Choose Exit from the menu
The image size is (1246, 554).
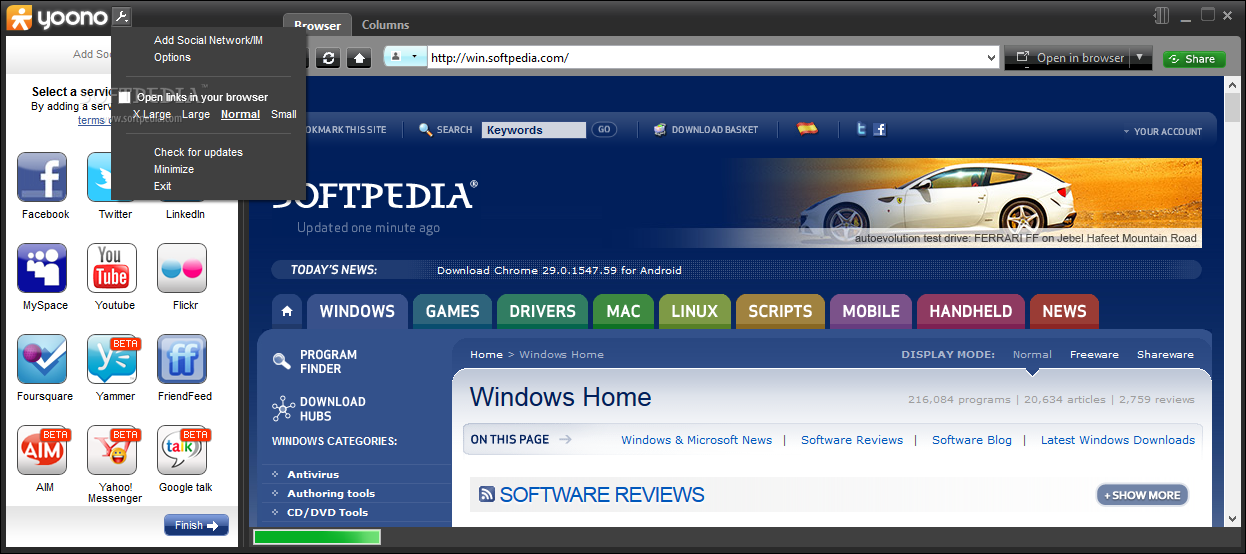click(x=162, y=186)
